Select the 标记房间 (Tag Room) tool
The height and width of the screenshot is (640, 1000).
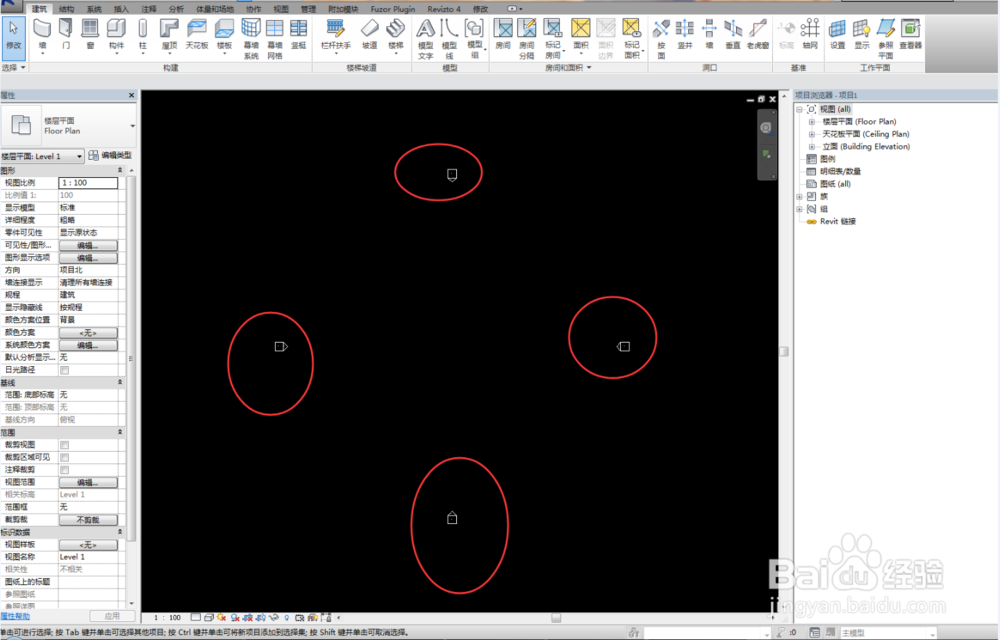click(553, 39)
